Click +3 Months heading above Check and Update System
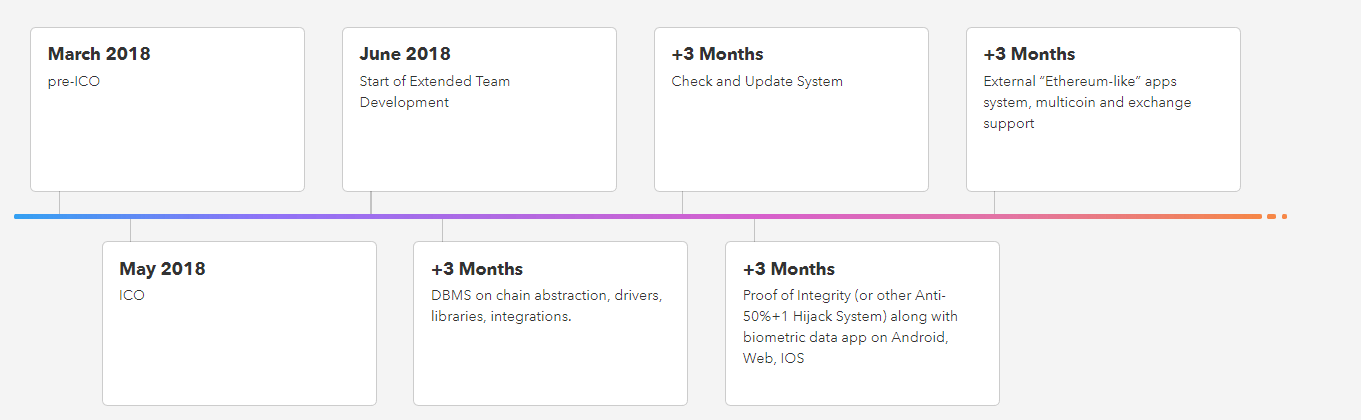Viewport: 1361px width, 420px height. (717, 54)
